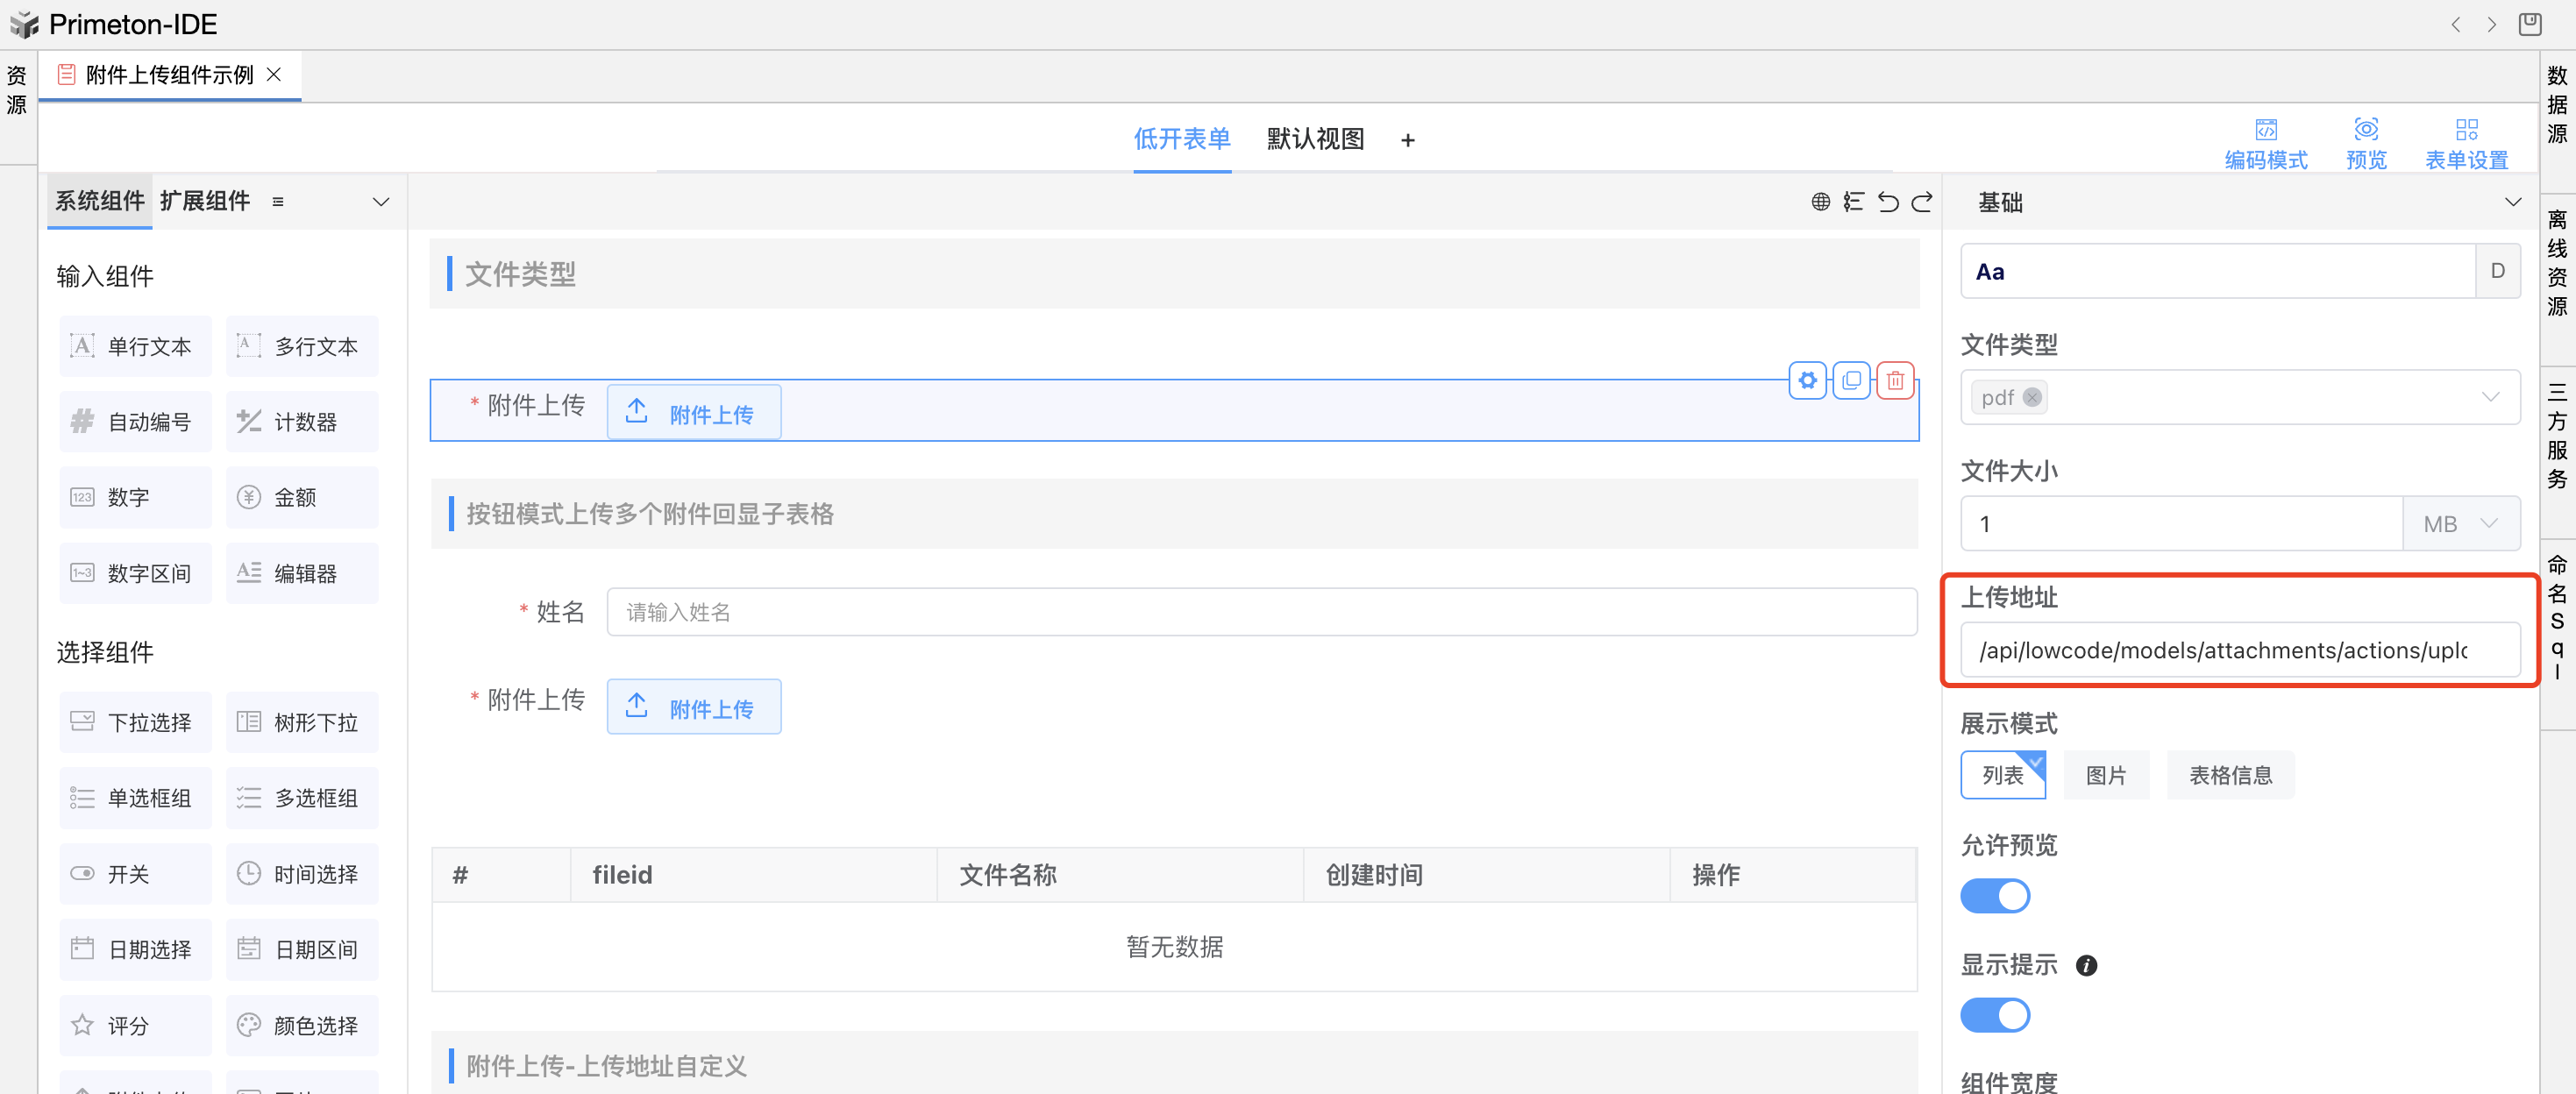The width and height of the screenshot is (2576, 1094).
Task: Click the globe language icon
Action: (1820, 202)
